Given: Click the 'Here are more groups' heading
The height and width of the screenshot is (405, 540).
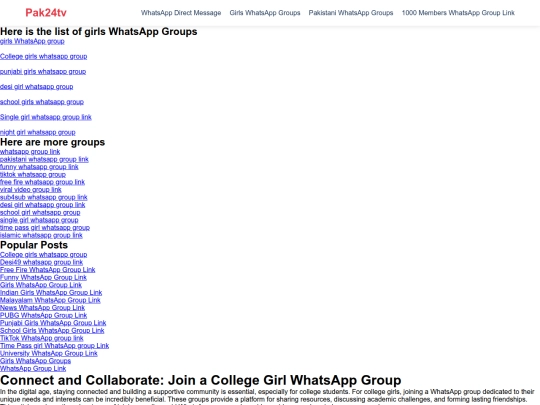Looking at the screenshot, I should click(52, 142).
